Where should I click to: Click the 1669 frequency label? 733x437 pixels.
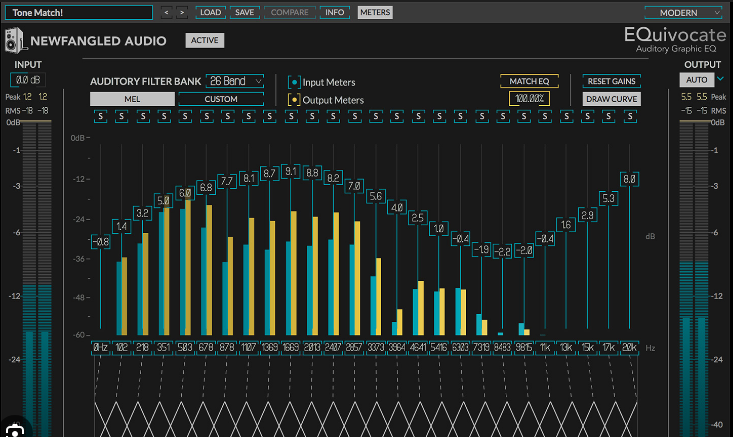pyautogui.click(x=291, y=348)
